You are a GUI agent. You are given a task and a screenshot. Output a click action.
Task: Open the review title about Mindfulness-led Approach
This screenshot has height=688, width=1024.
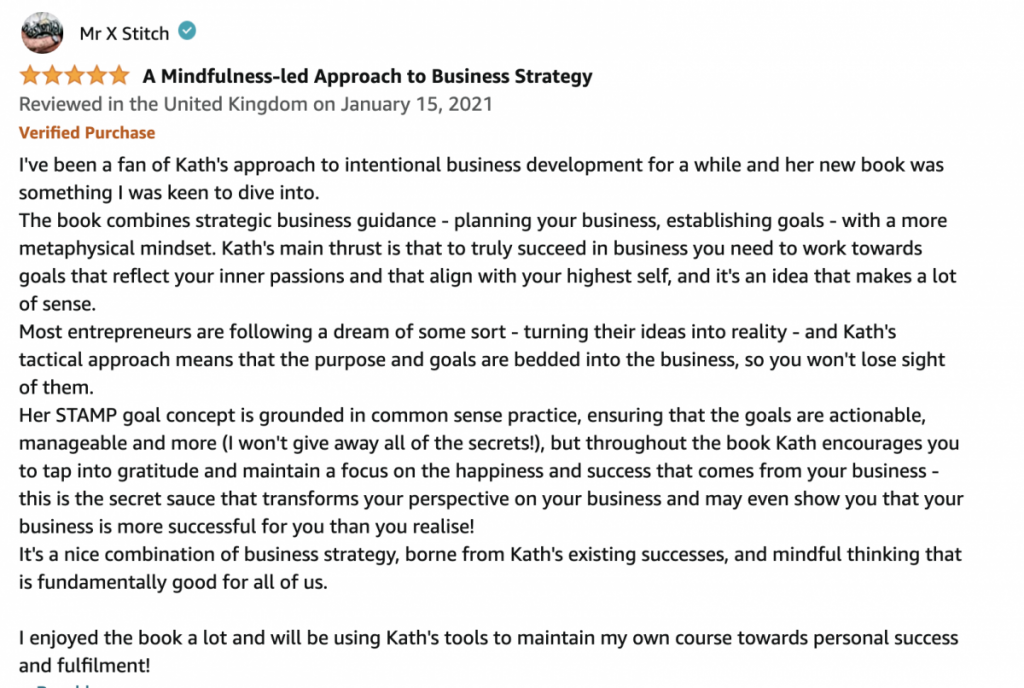(x=368, y=76)
